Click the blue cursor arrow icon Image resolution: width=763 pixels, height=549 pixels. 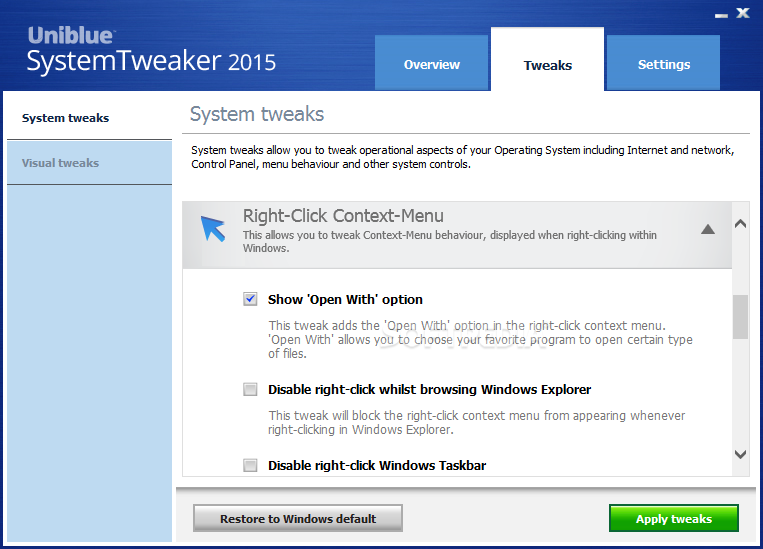(x=213, y=228)
